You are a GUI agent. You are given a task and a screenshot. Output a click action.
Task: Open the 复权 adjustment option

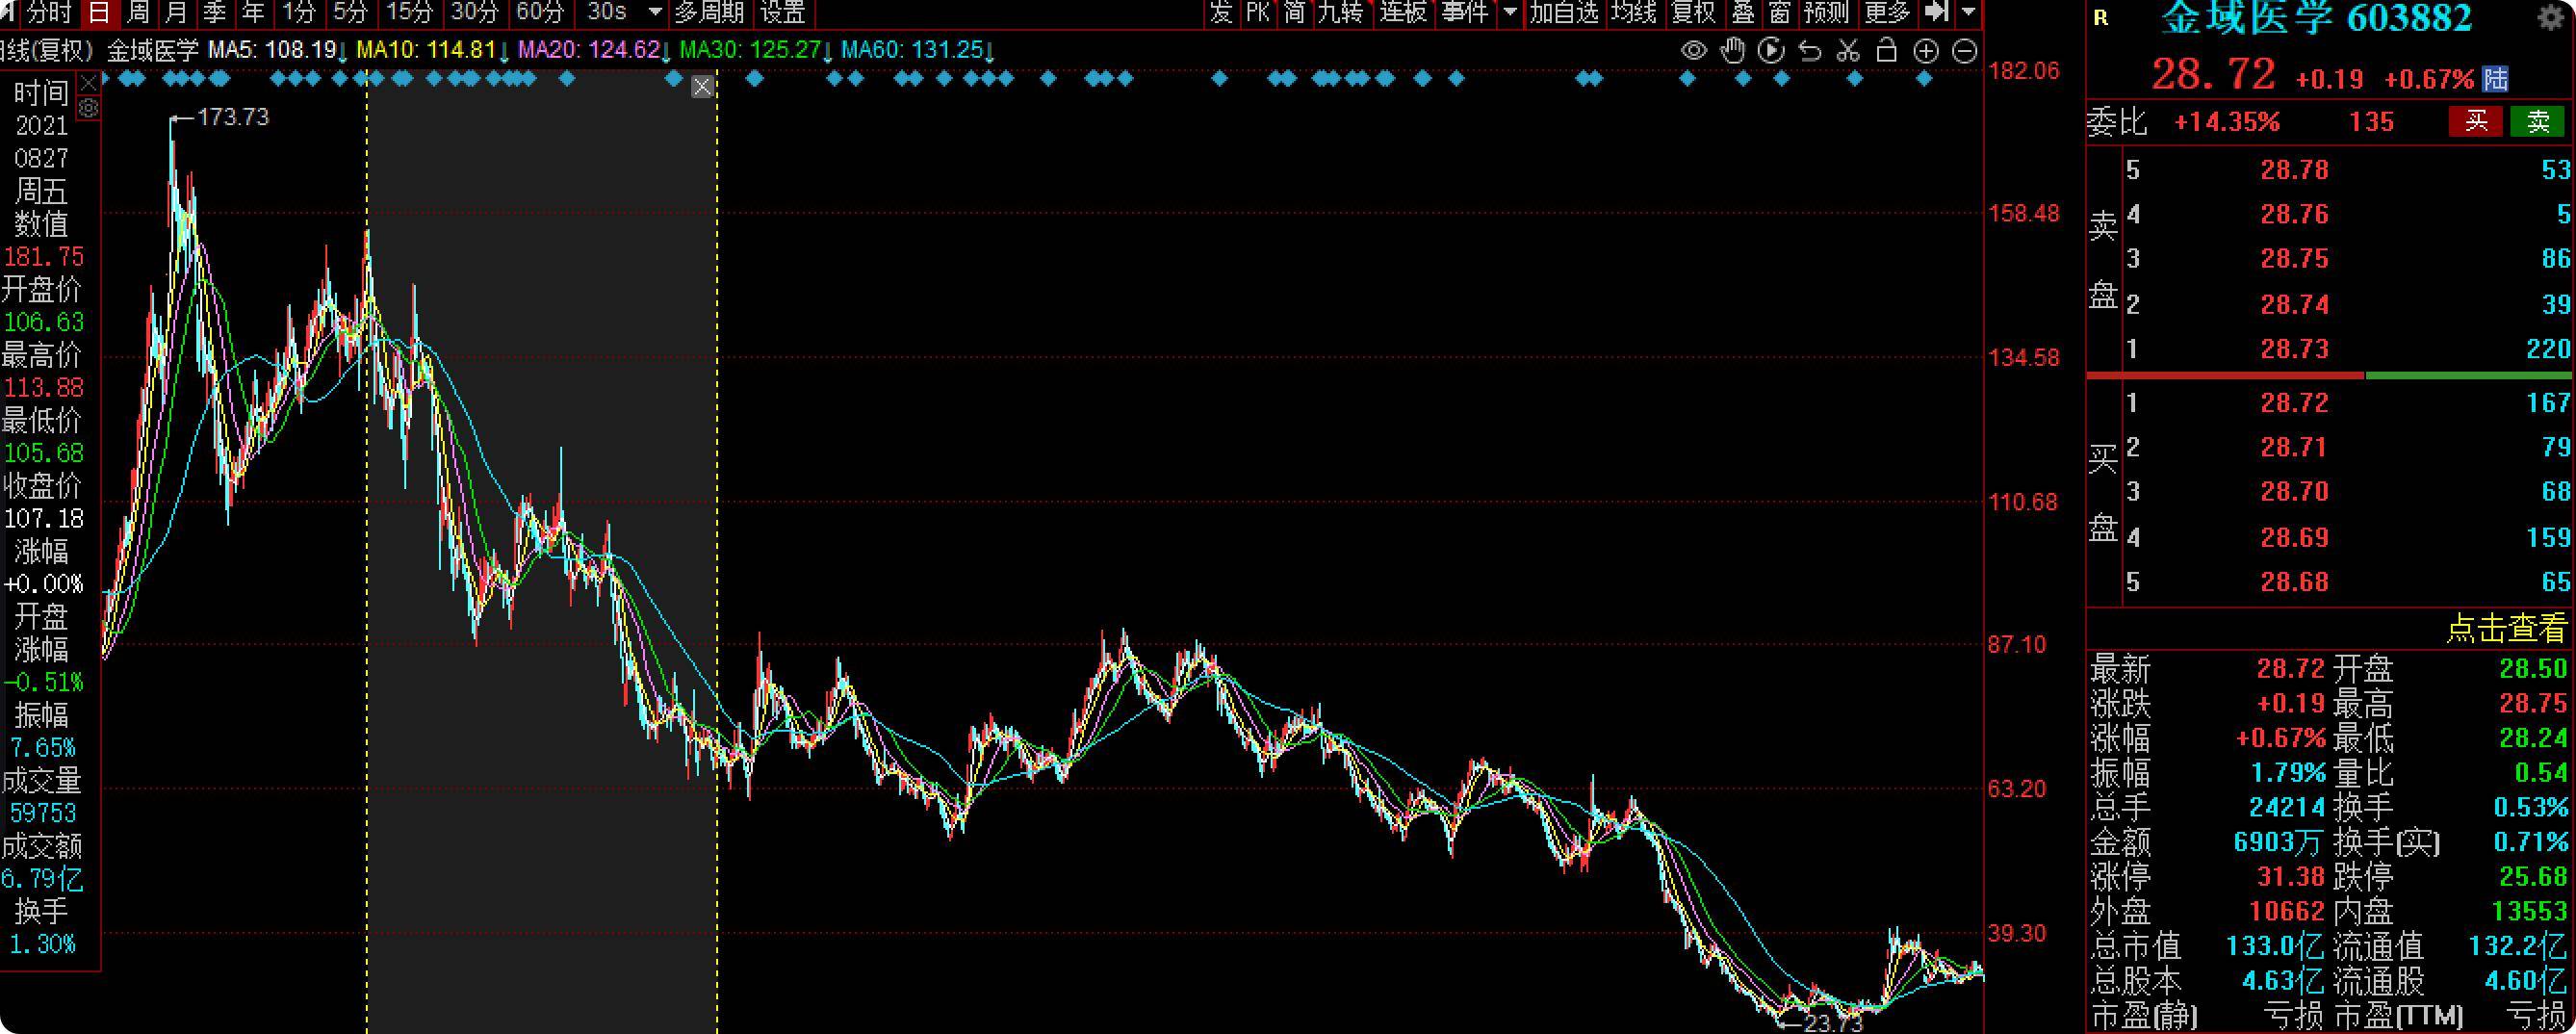1694,13
